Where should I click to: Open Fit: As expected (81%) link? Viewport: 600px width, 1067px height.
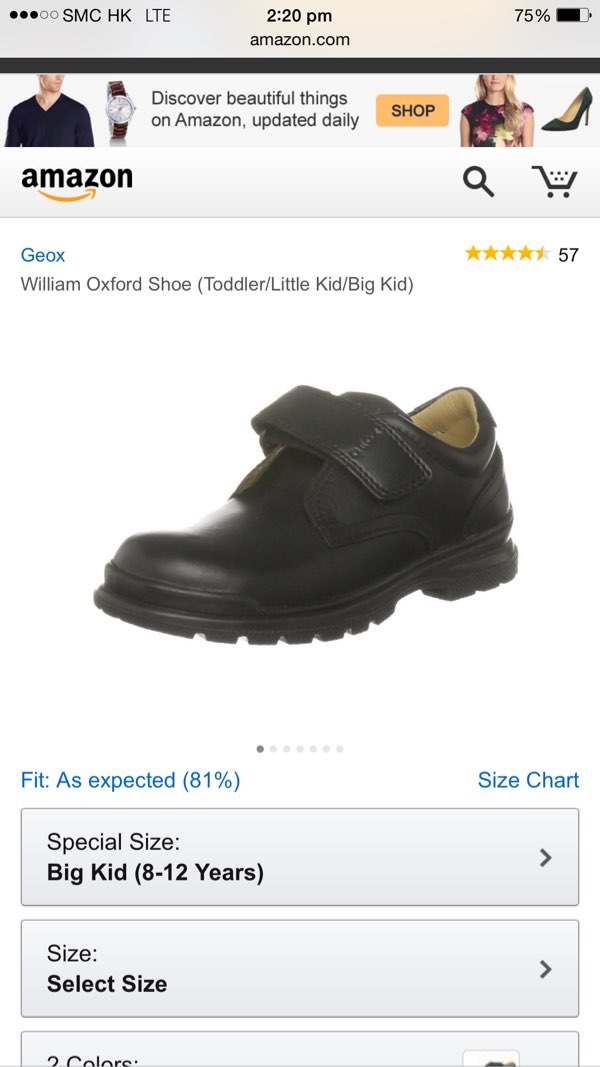pyautogui.click(x=131, y=781)
